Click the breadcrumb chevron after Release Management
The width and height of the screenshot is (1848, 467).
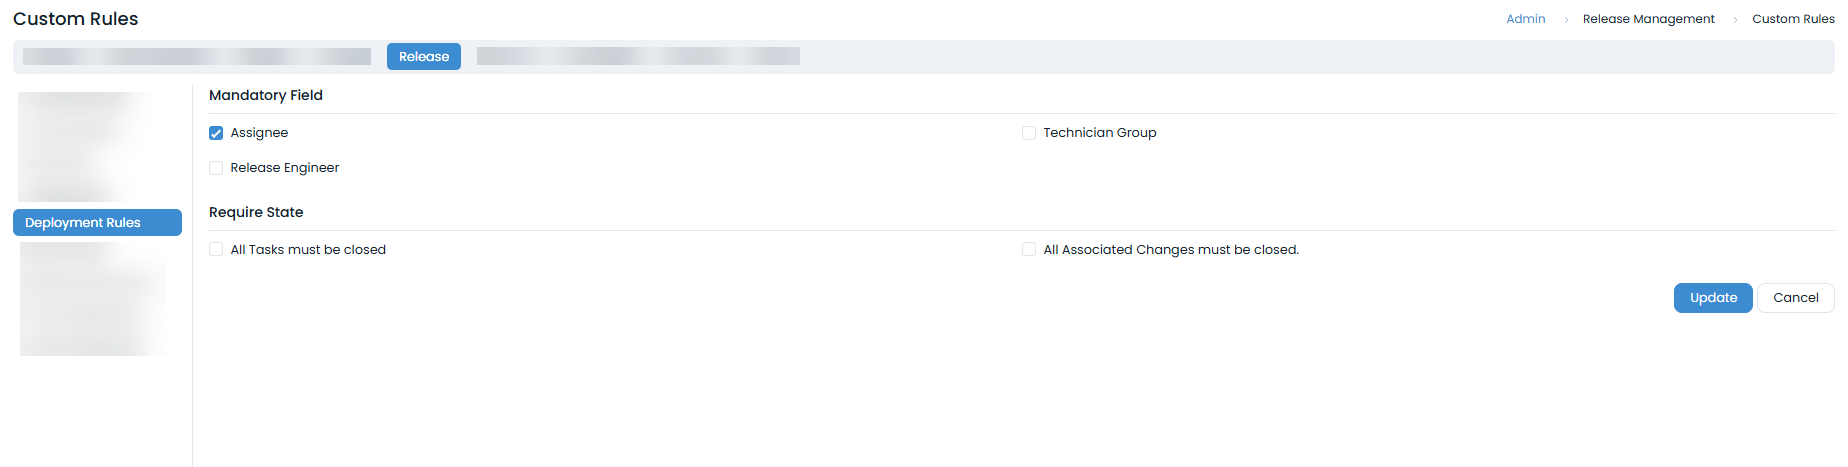coord(1735,20)
